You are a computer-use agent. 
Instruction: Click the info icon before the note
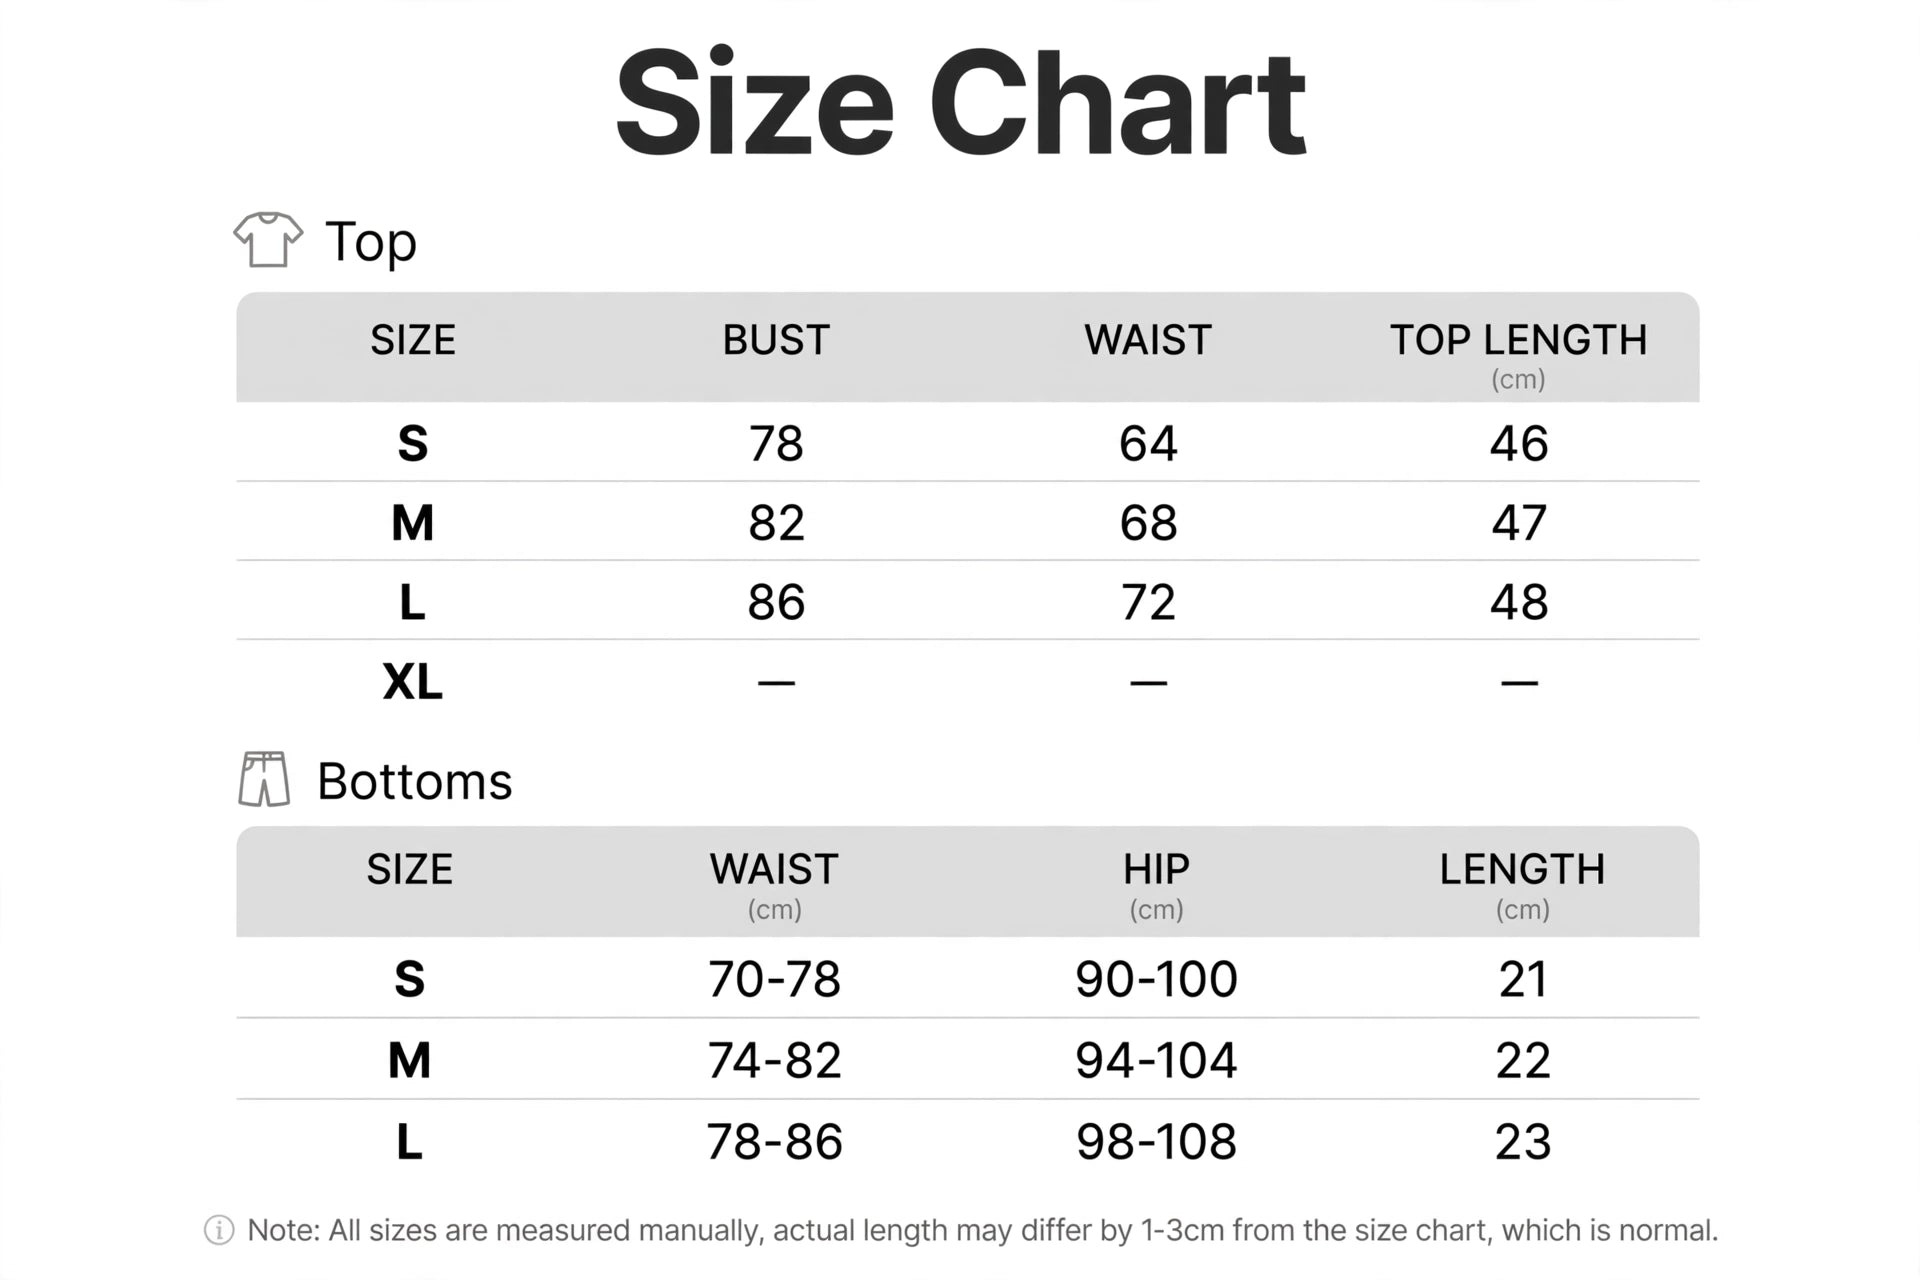click(x=219, y=1230)
